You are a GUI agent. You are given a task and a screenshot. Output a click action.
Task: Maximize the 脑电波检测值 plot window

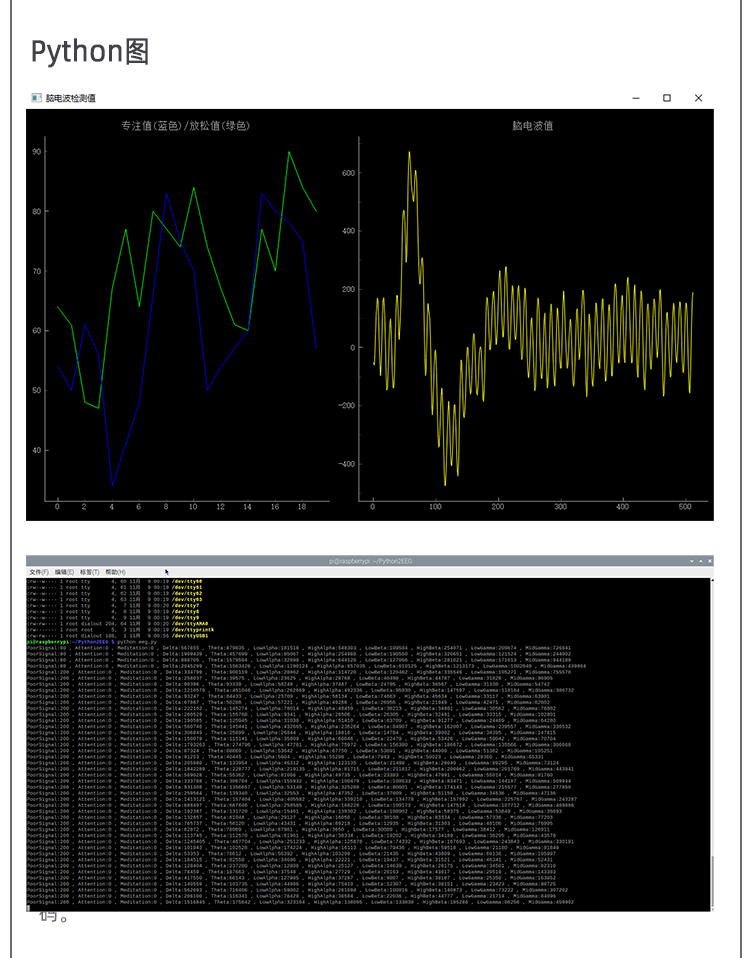point(667,98)
